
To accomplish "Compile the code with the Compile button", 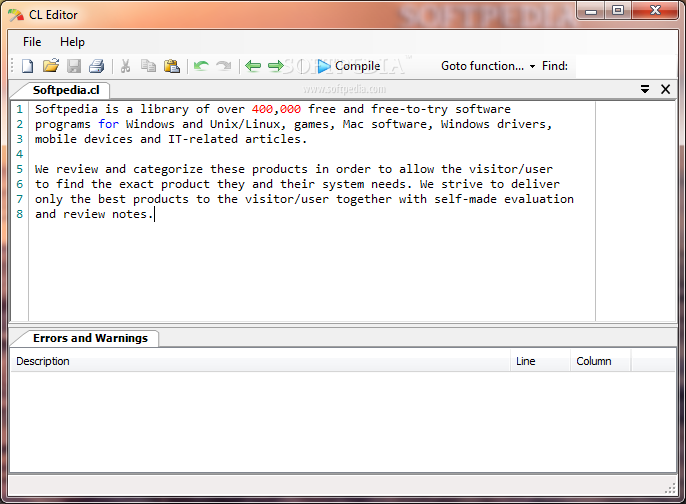I will (349, 66).
